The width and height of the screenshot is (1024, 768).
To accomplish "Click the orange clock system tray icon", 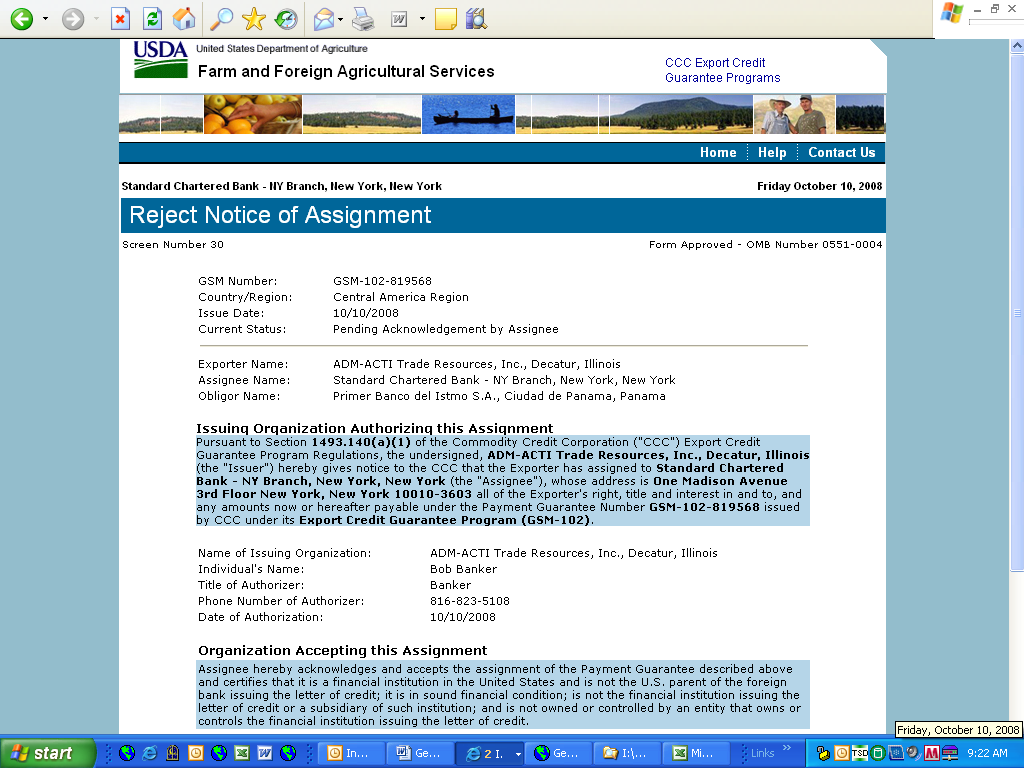I will click(x=842, y=753).
